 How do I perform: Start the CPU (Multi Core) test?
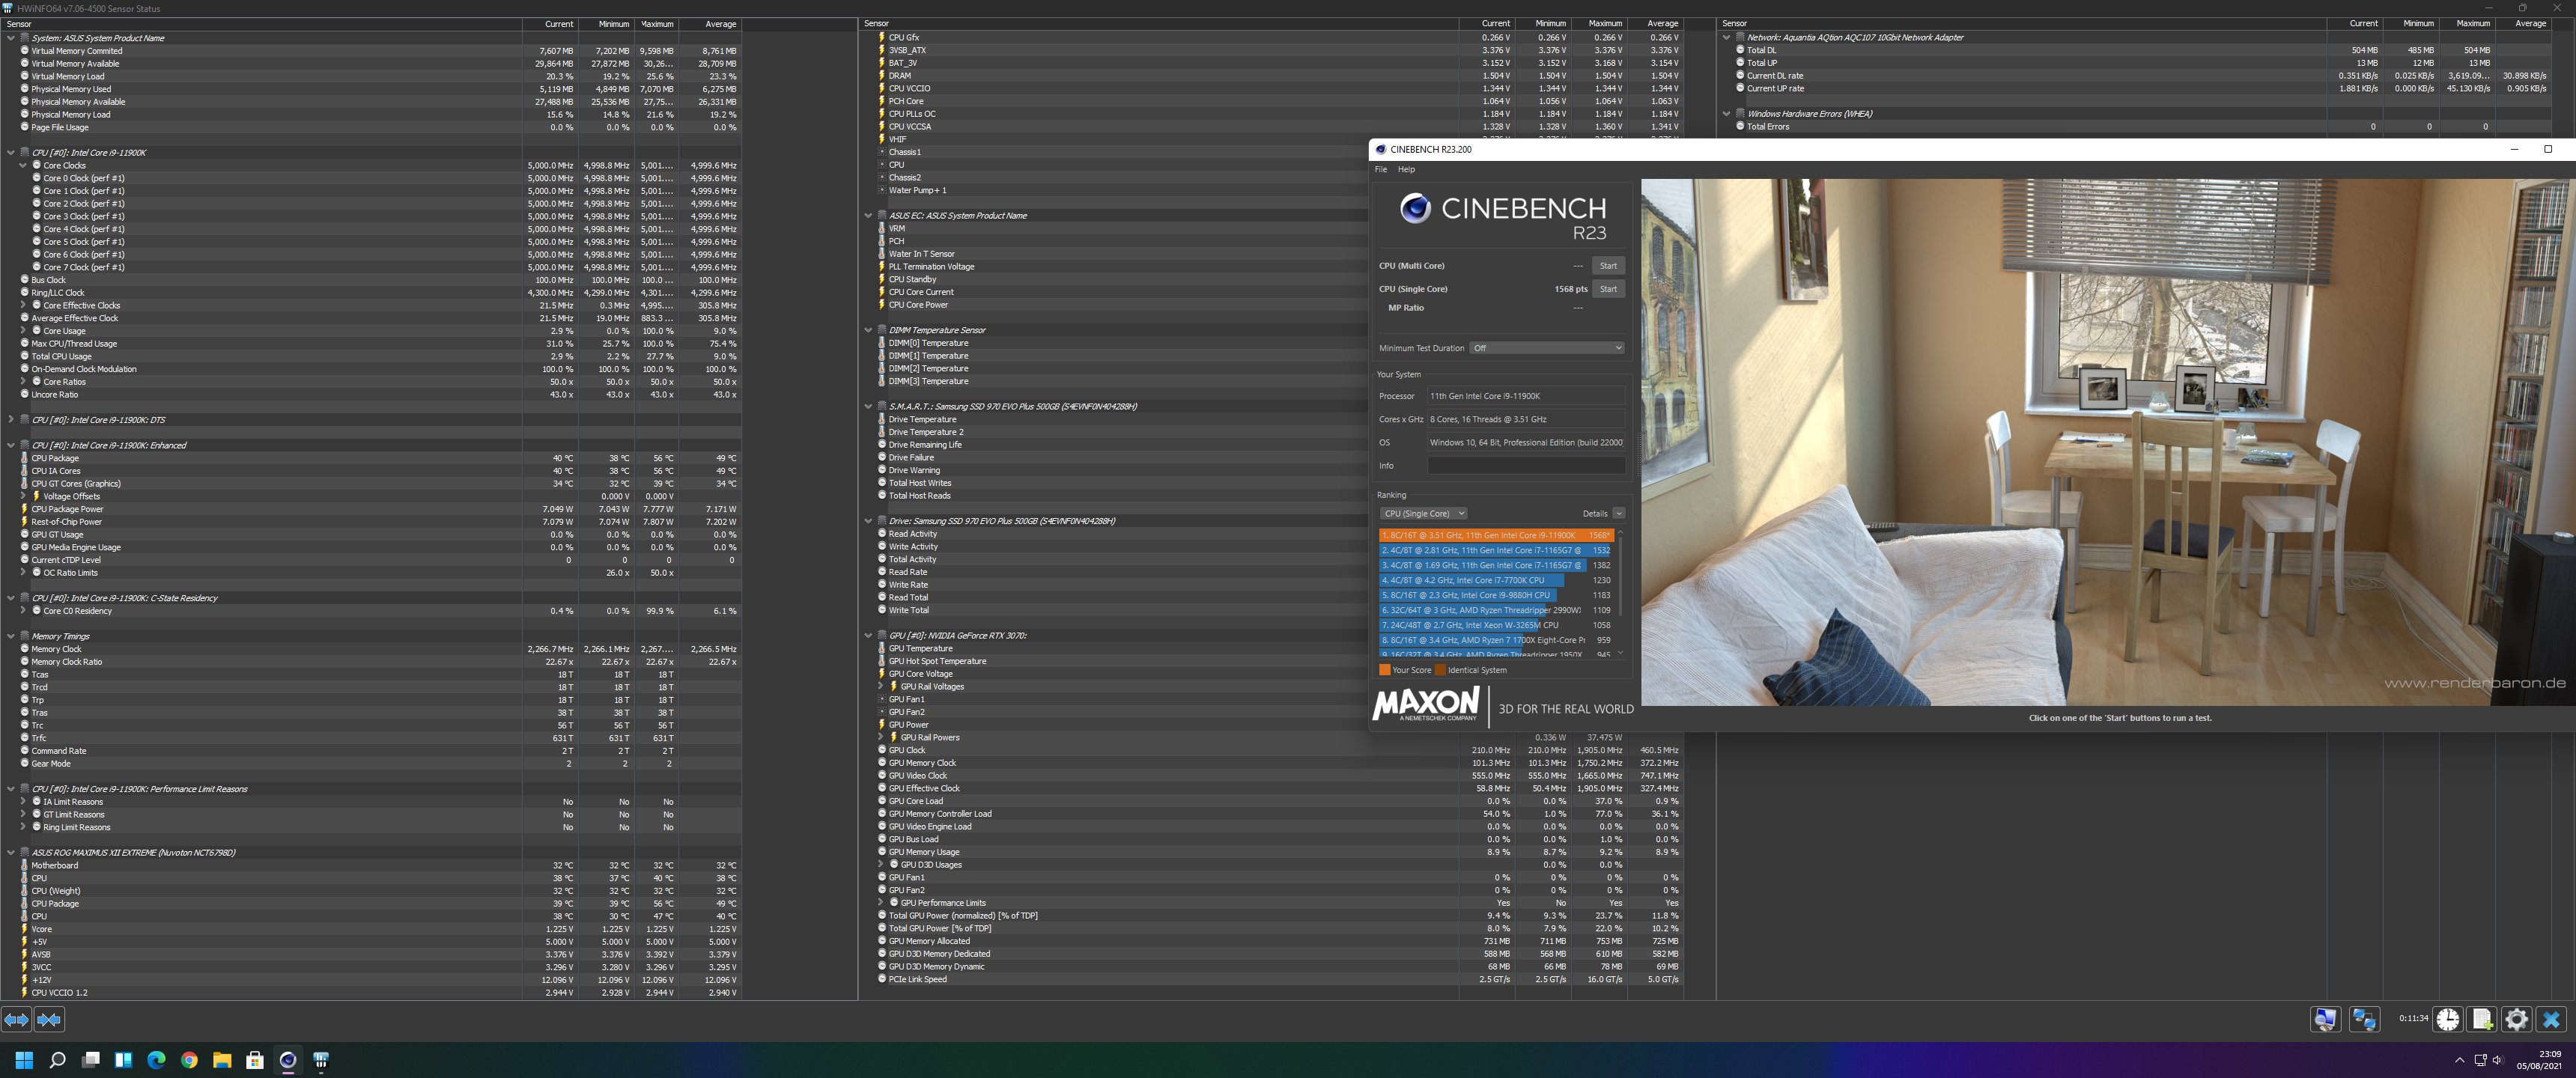pyautogui.click(x=1608, y=266)
